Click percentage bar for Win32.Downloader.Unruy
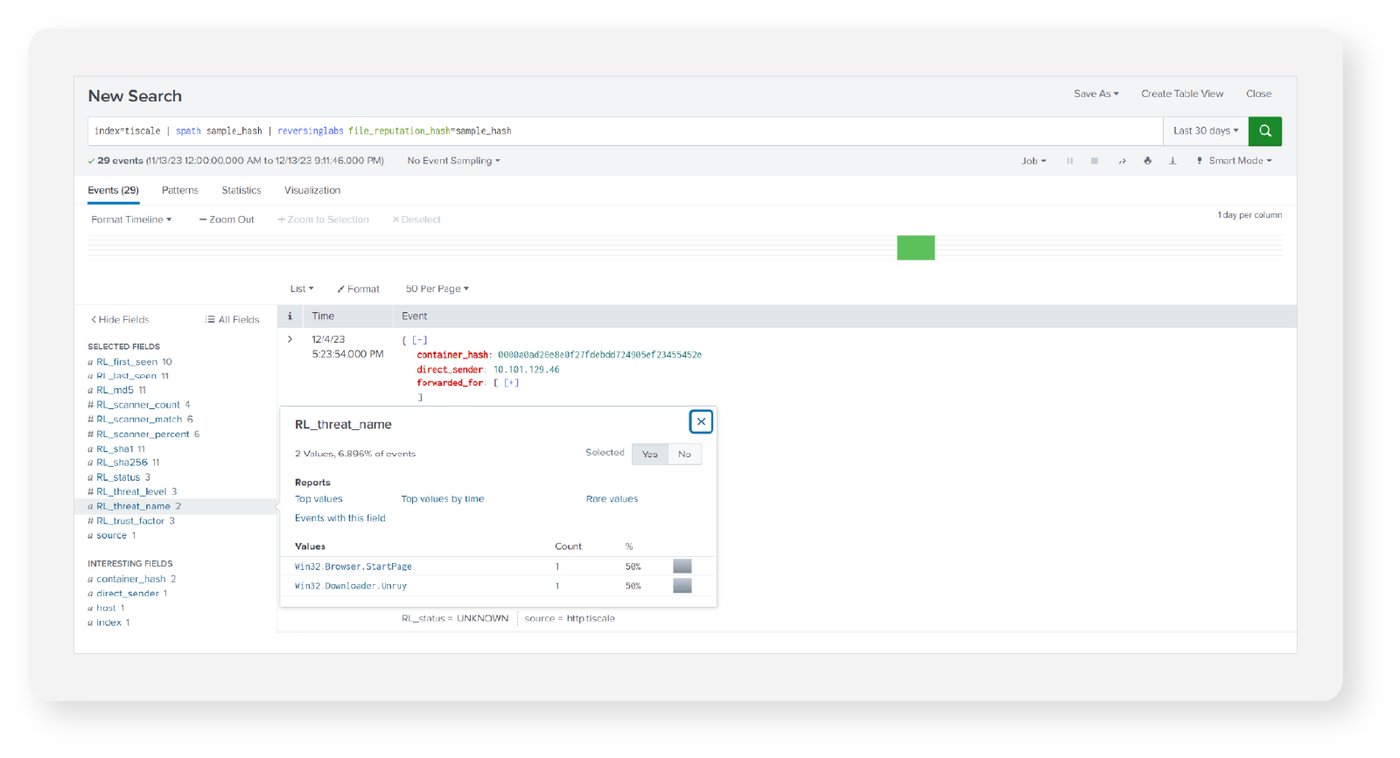Screen dimensions: 1400x758 pos(682,586)
